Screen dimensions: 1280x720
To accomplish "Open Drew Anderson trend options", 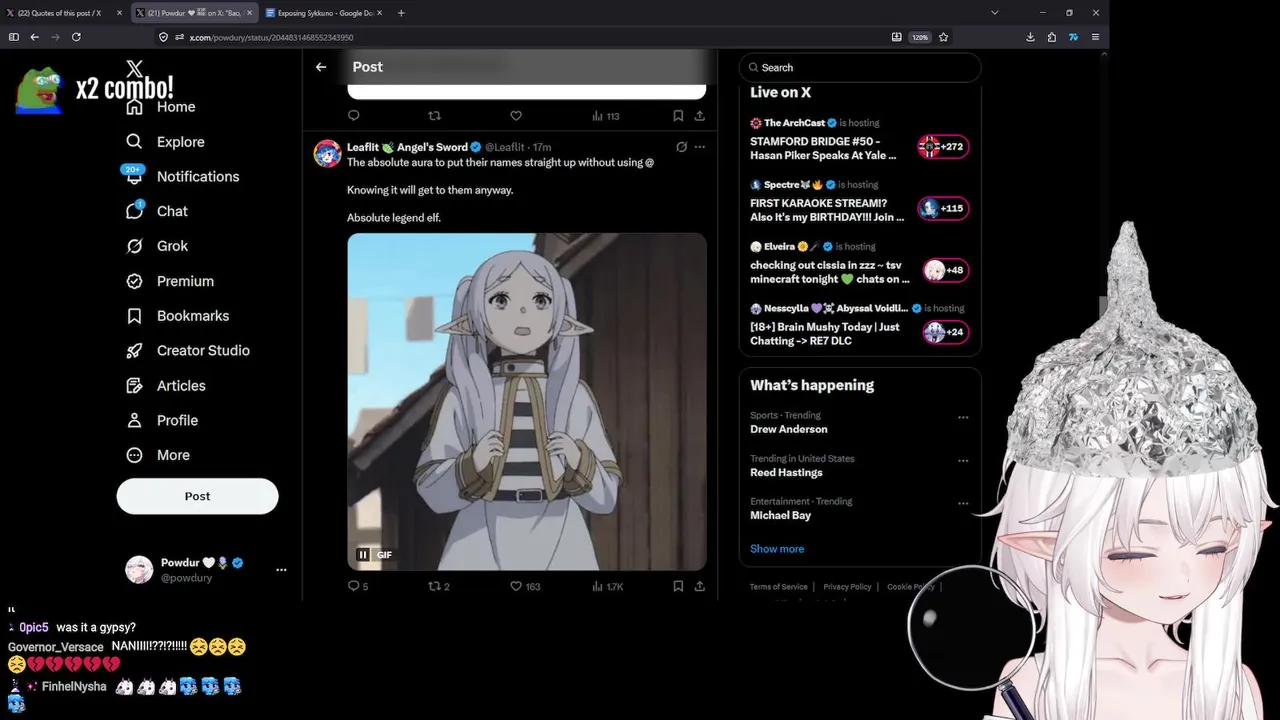I will [x=963, y=417].
